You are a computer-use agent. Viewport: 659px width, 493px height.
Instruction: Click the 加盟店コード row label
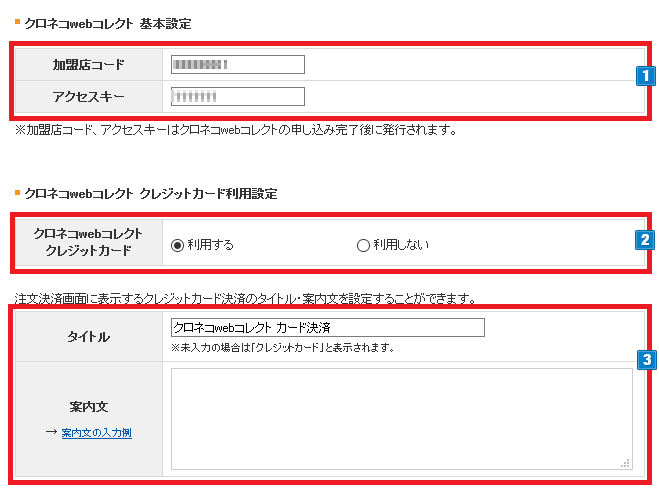point(89,65)
